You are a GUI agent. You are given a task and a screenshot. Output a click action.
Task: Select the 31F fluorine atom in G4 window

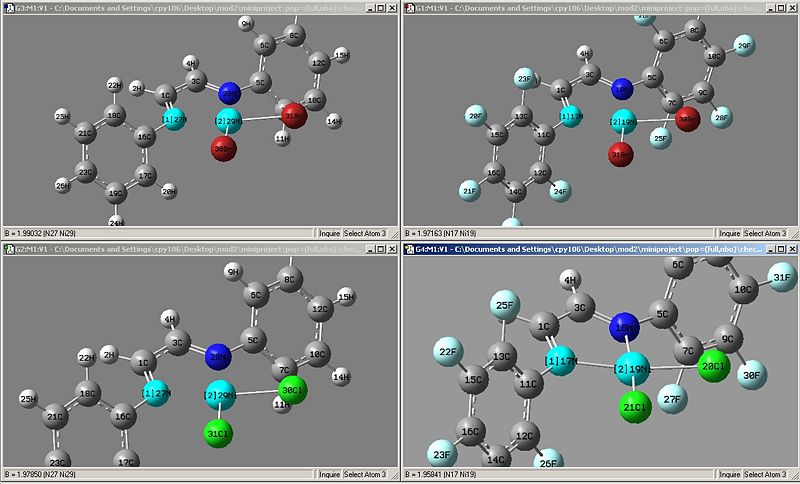click(782, 277)
